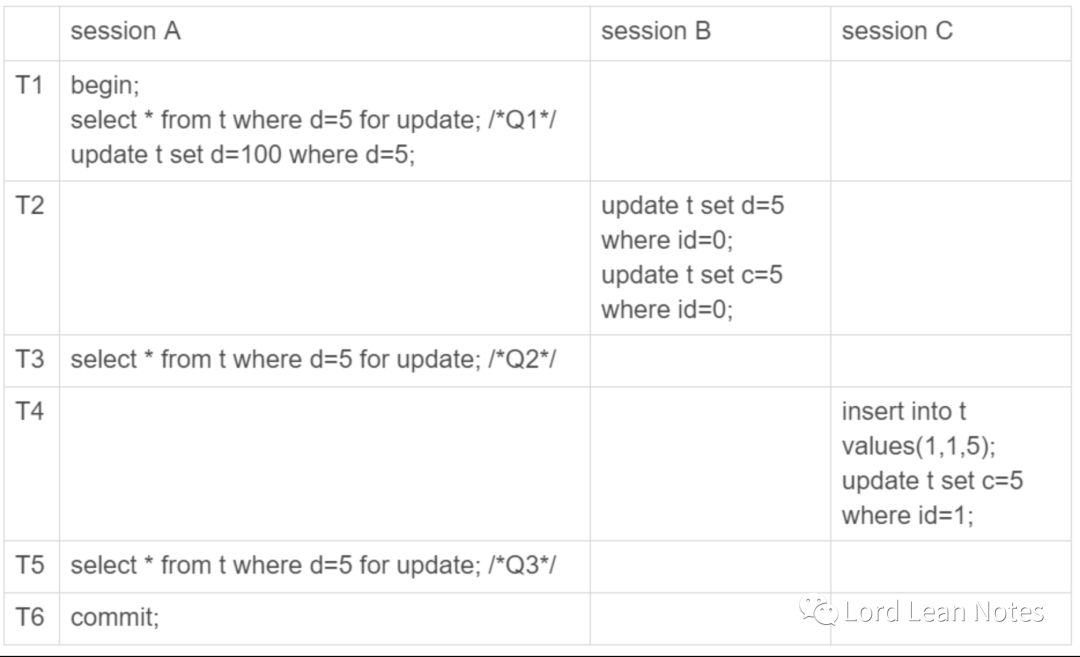Select the "values(1,1,5);" line in session C
Viewport: 1080px width, 657px height.
click(x=918, y=446)
